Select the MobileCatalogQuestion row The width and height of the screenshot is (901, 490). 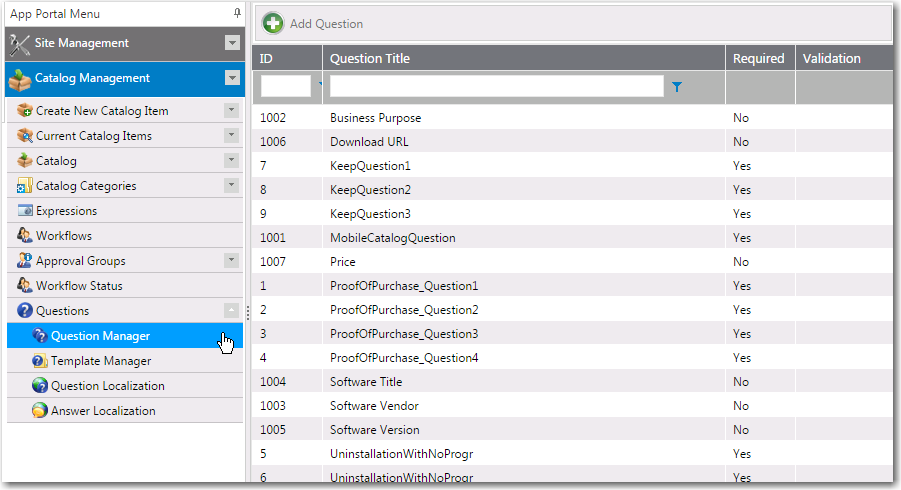pyautogui.click(x=393, y=238)
